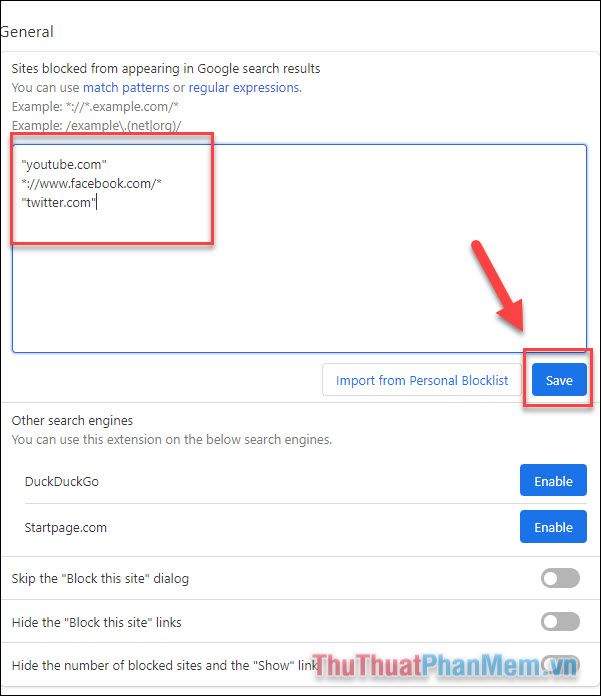Click the General section heading
Screen dimensions: 601x696
pyautogui.click(x=27, y=32)
